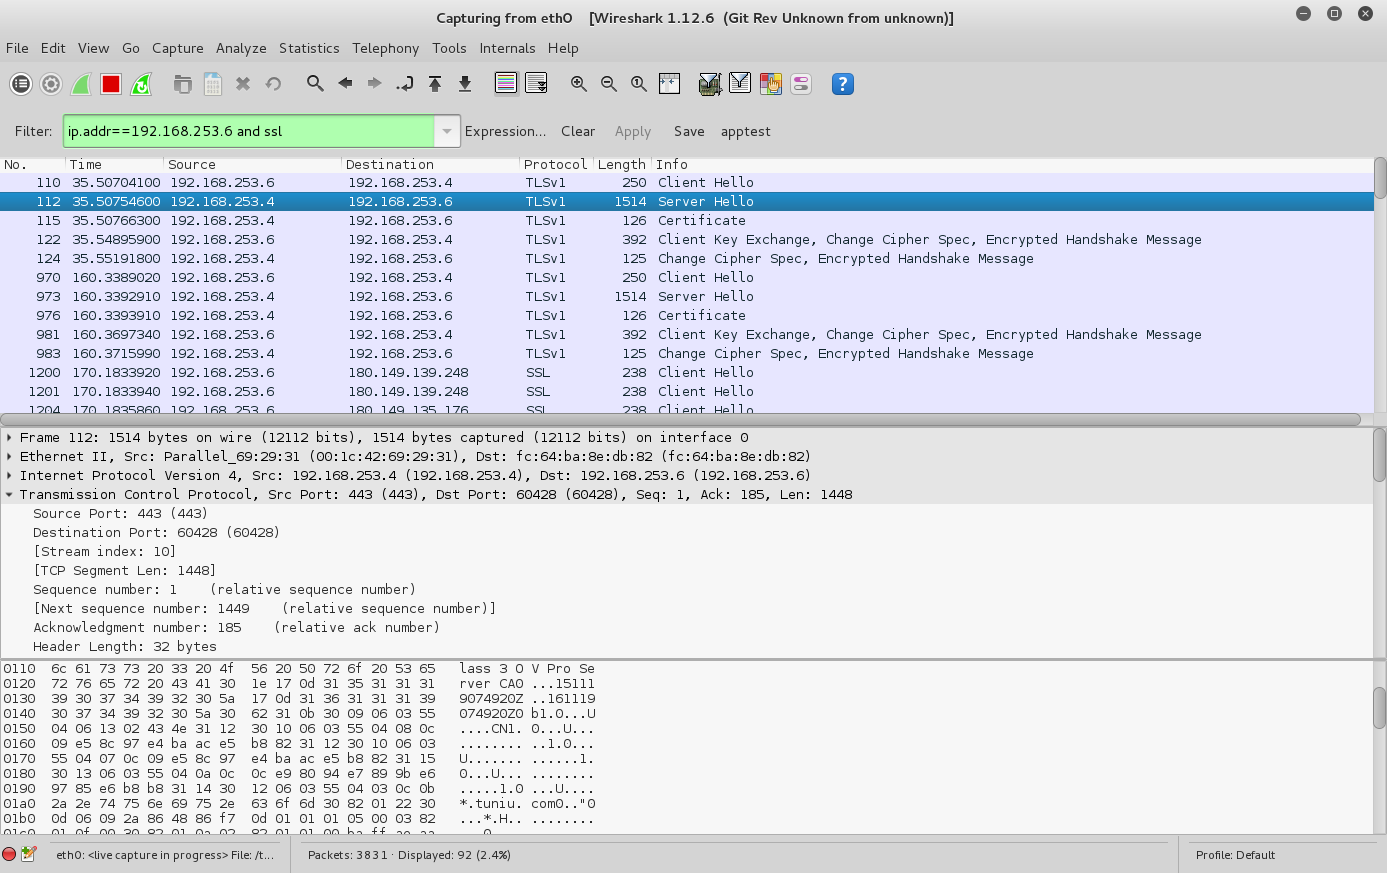Image resolution: width=1387 pixels, height=873 pixels.
Task: Open the Analyze menu
Action: pyautogui.click(x=241, y=48)
